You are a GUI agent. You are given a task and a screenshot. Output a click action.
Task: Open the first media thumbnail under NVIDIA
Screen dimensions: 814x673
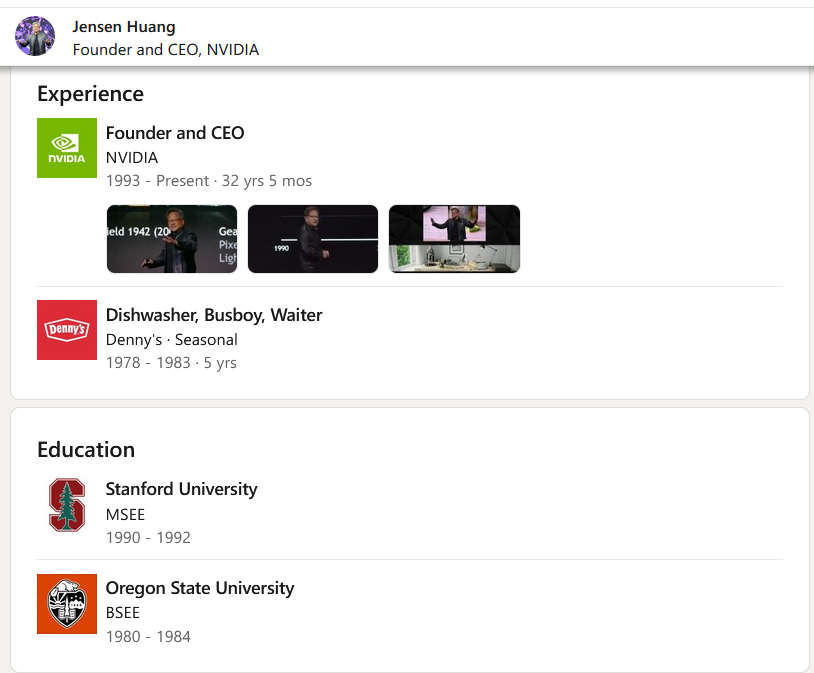pyautogui.click(x=172, y=239)
